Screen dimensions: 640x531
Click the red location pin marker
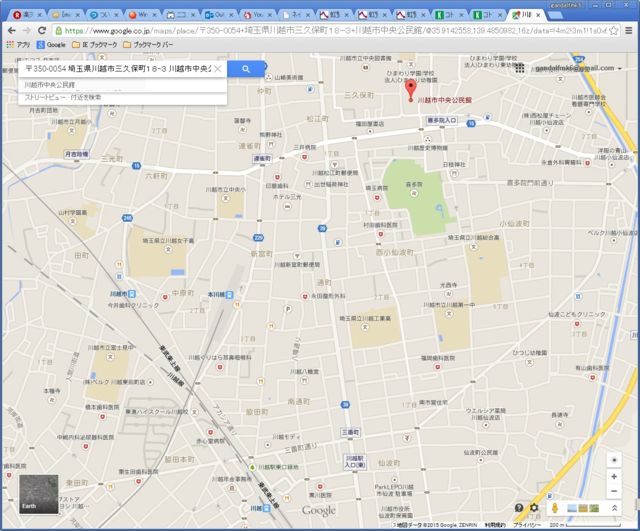[x=408, y=90]
